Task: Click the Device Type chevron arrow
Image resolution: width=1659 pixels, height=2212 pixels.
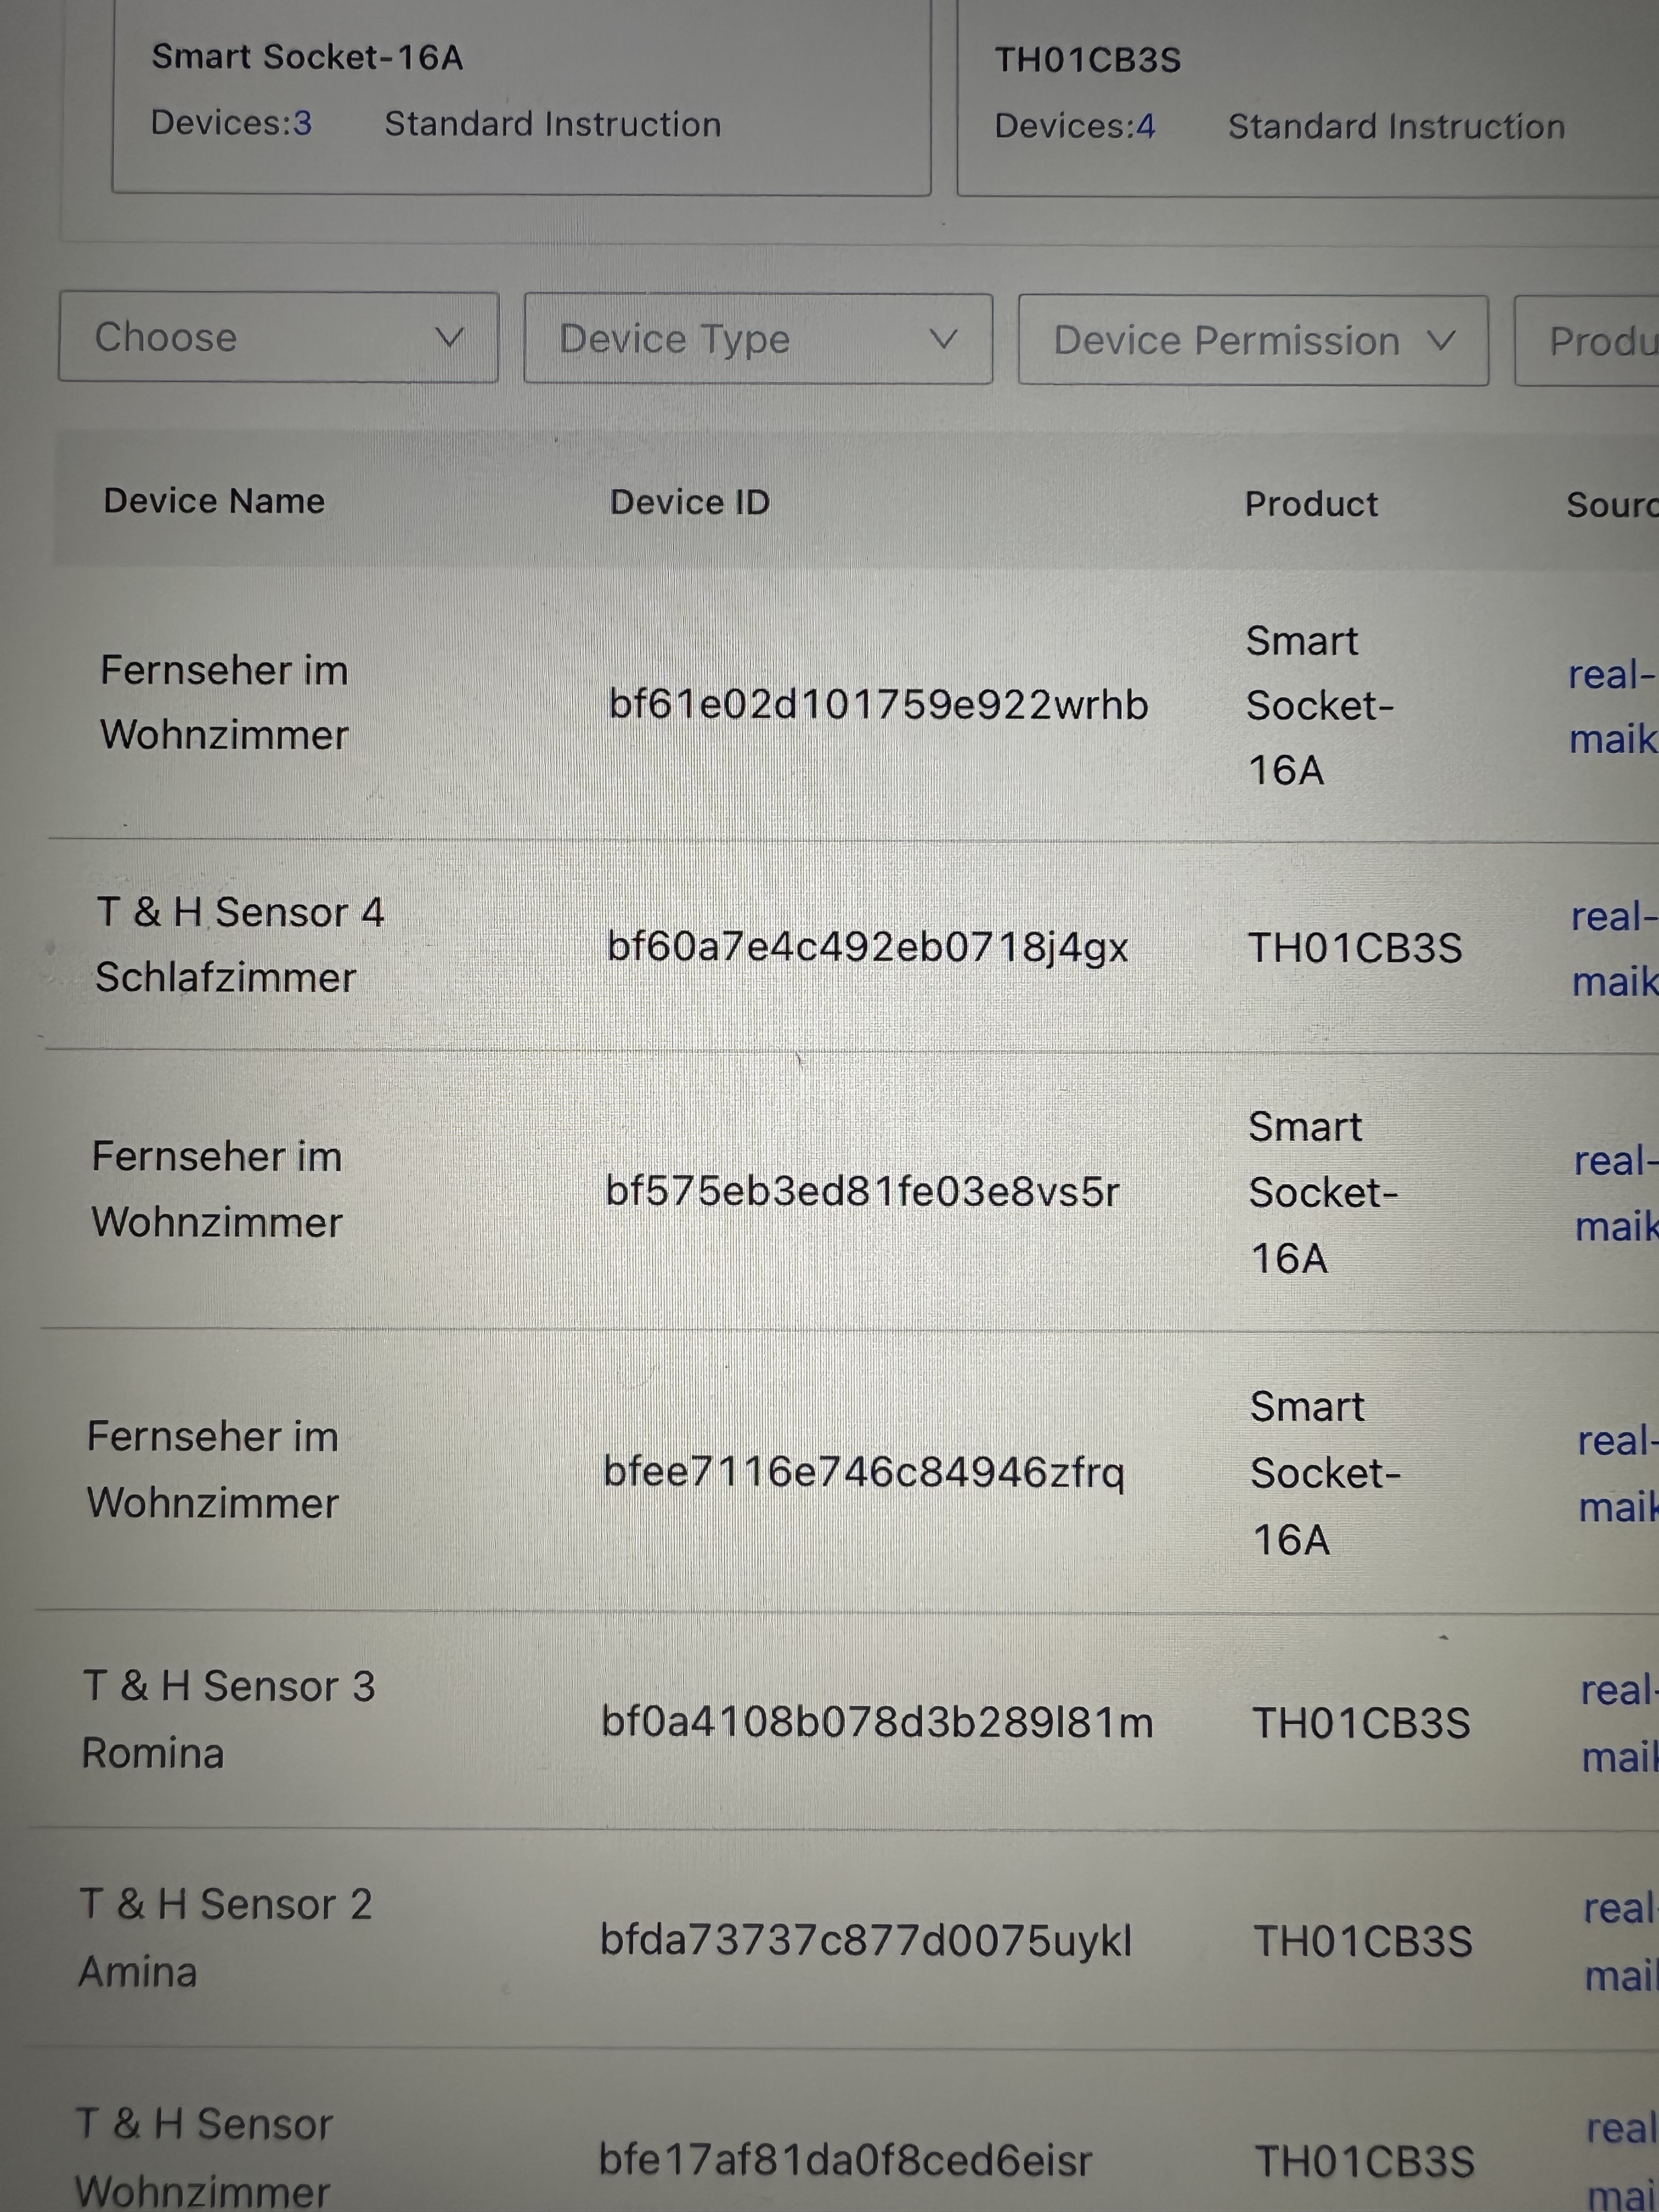Action: (x=943, y=340)
